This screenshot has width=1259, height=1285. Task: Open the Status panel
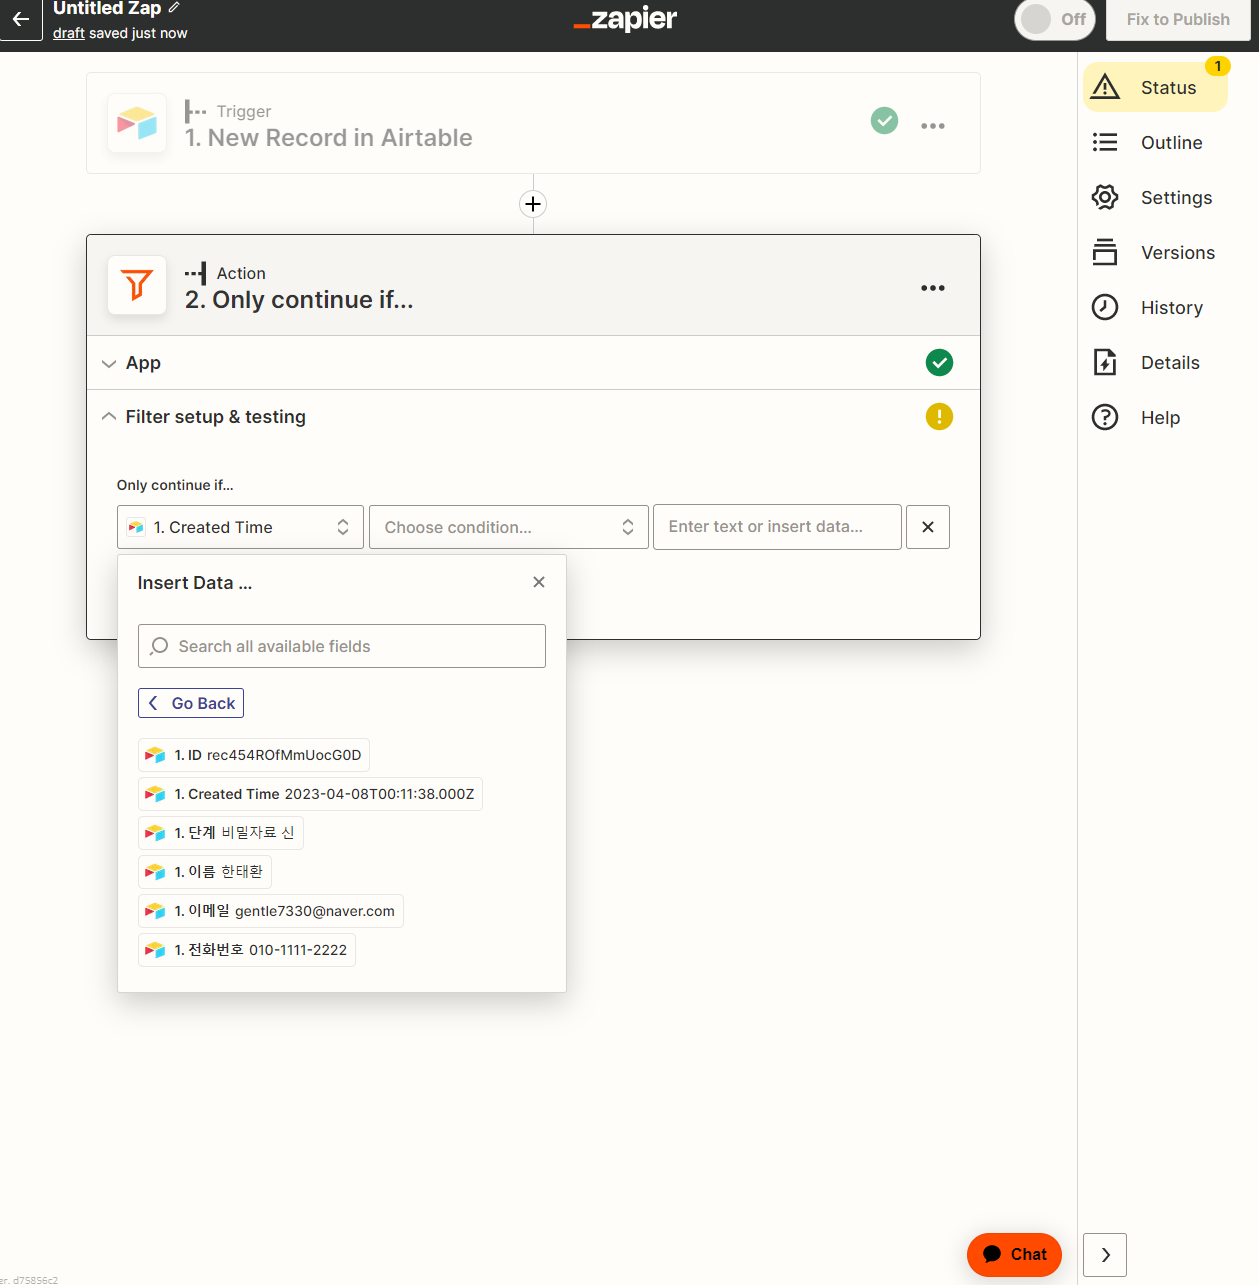(1155, 87)
